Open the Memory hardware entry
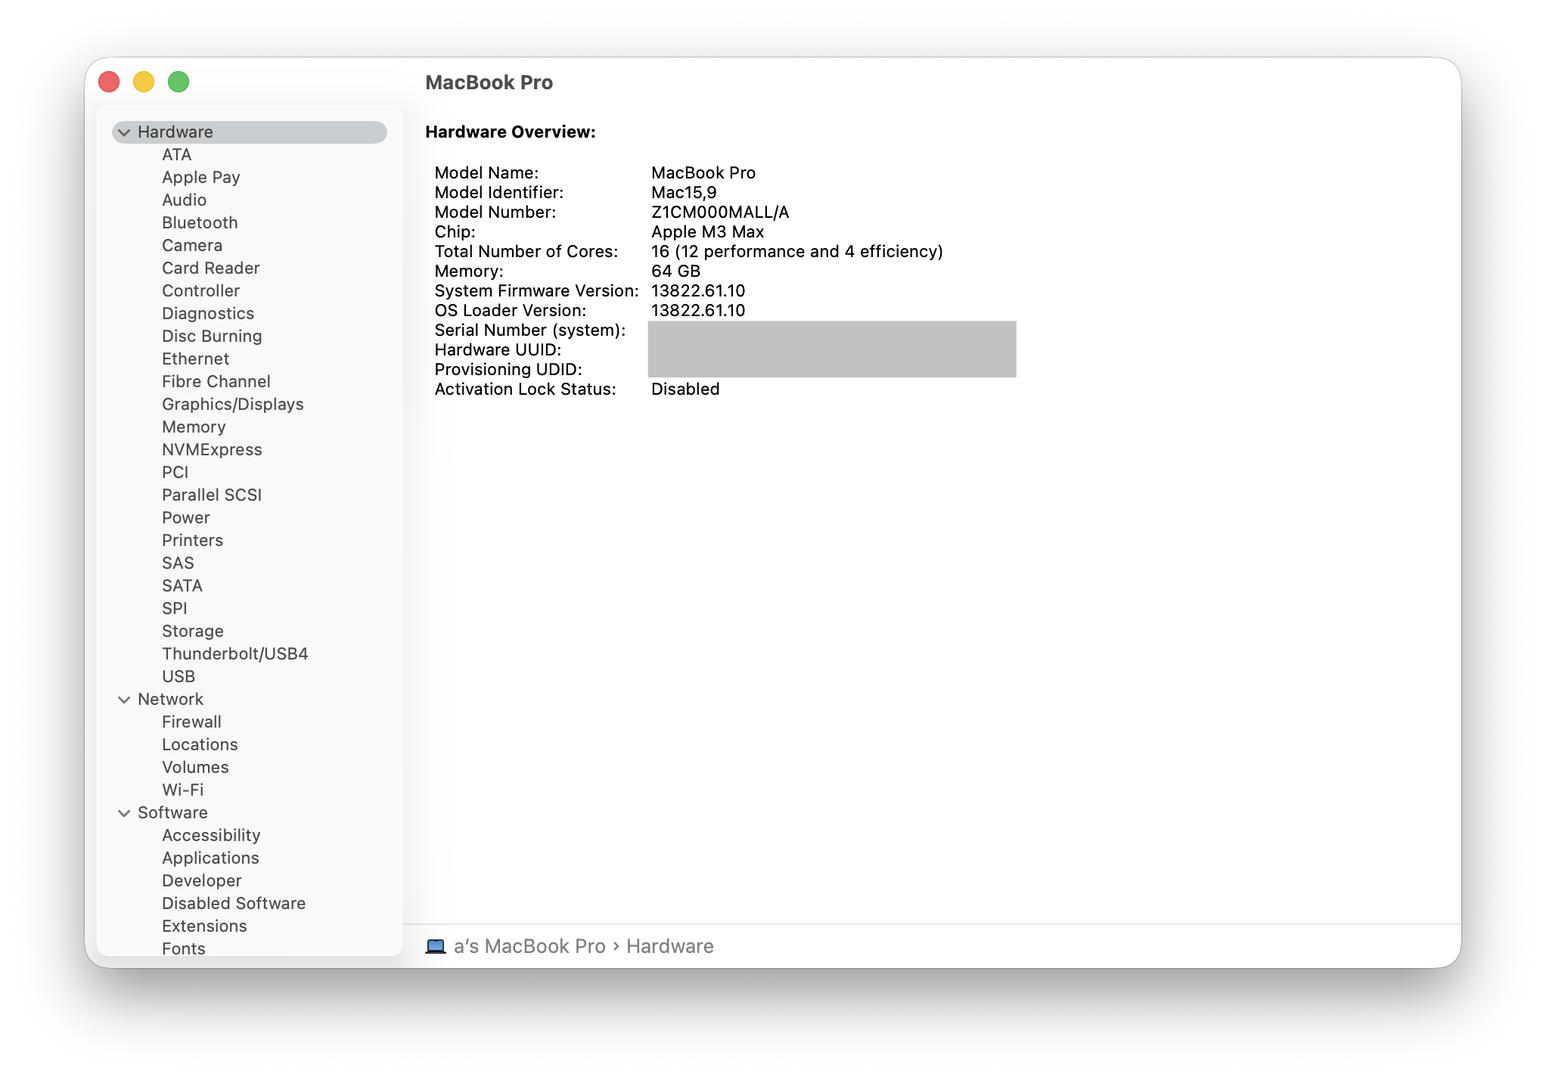 coord(193,427)
